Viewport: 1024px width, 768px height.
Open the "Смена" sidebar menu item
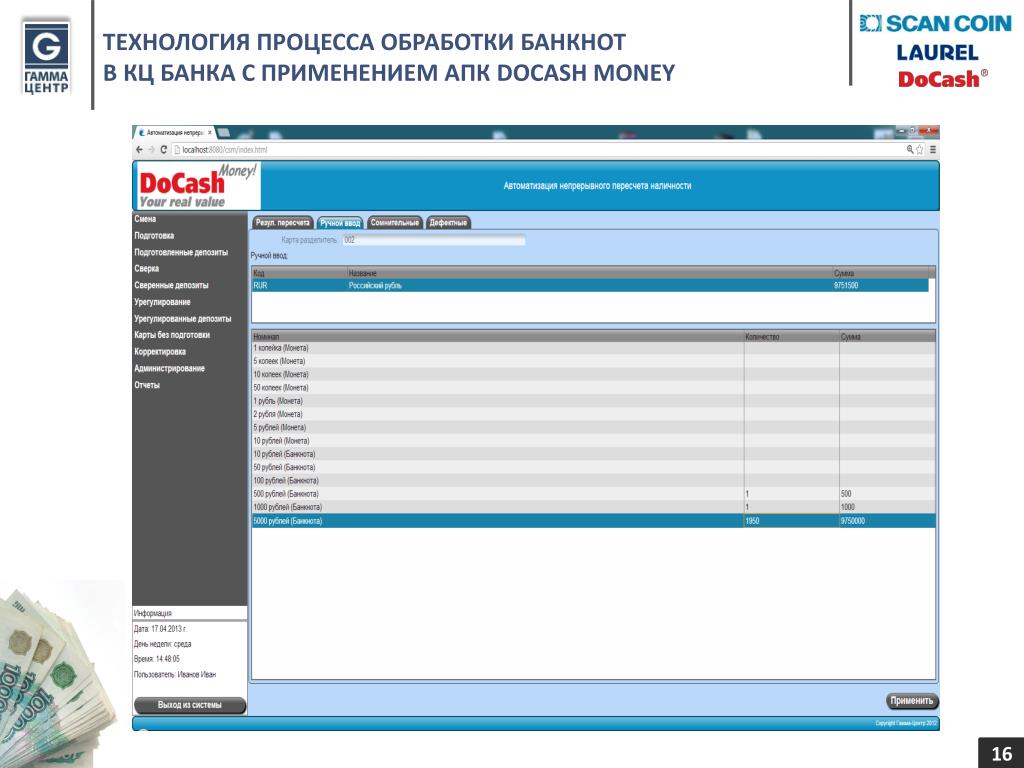[x=146, y=219]
